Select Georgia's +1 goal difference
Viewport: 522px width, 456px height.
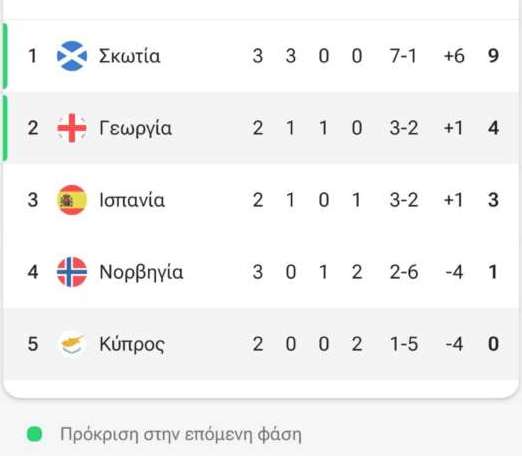(x=453, y=128)
